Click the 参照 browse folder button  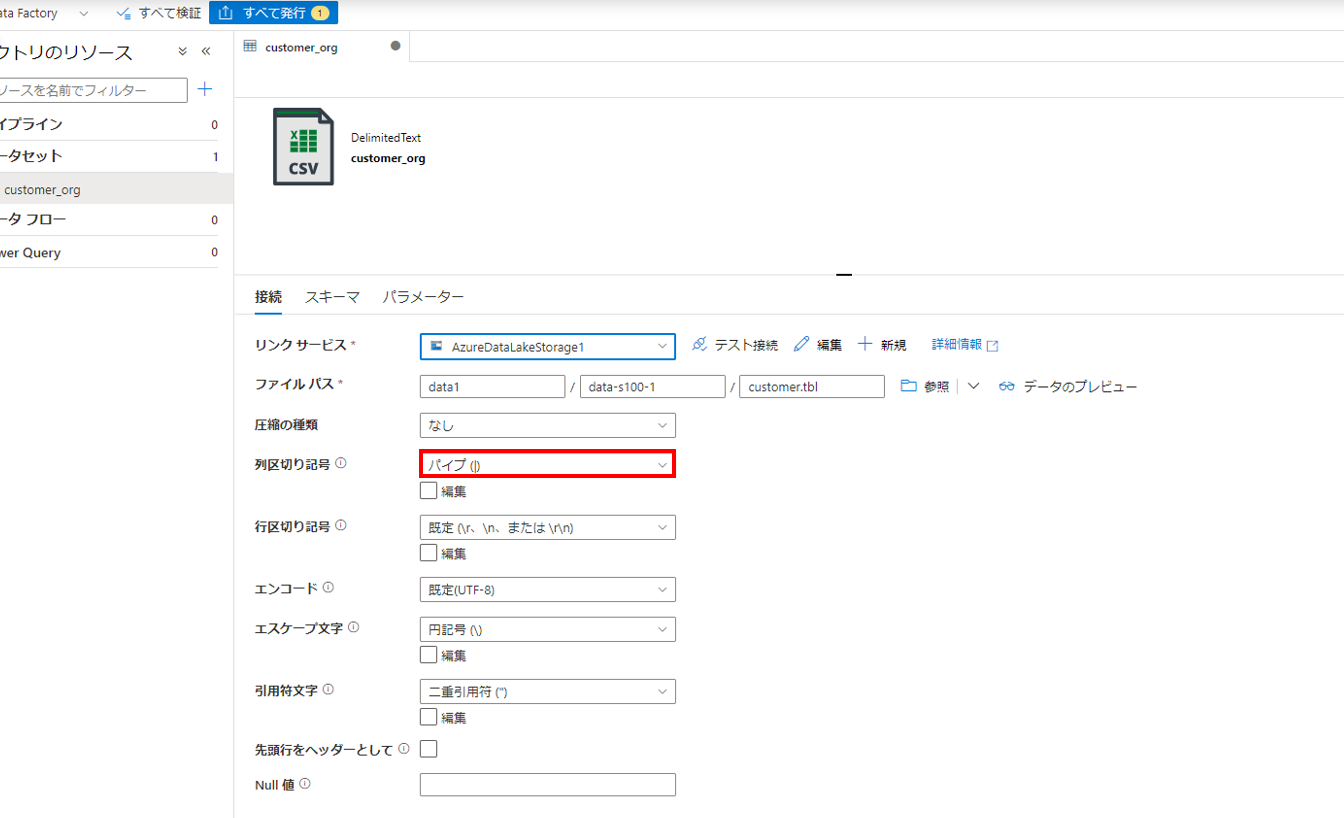point(925,386)
